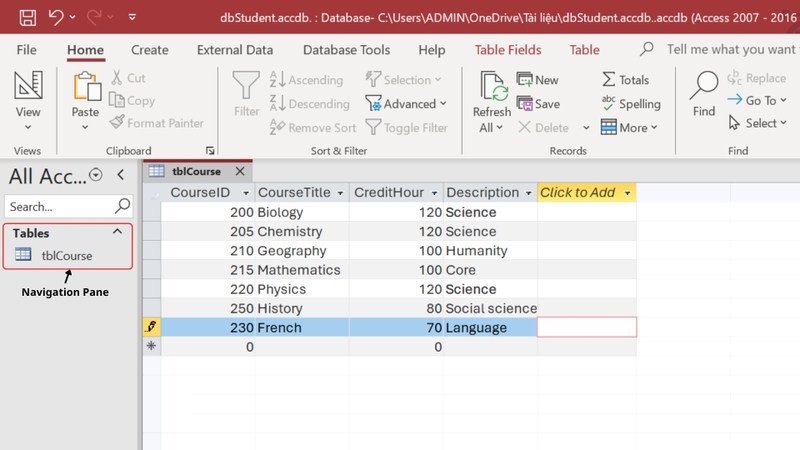Image resolution: width=800 pixels, height=450 pixels.
Task: Check Spelling in Records group
Action: click(630, 104)
